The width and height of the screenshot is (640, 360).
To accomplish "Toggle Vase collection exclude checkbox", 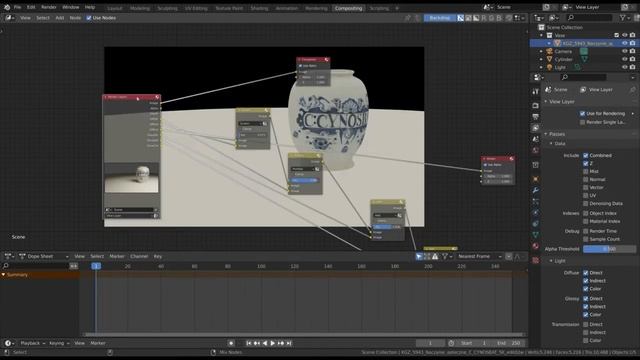I will [x=617, y=36].
